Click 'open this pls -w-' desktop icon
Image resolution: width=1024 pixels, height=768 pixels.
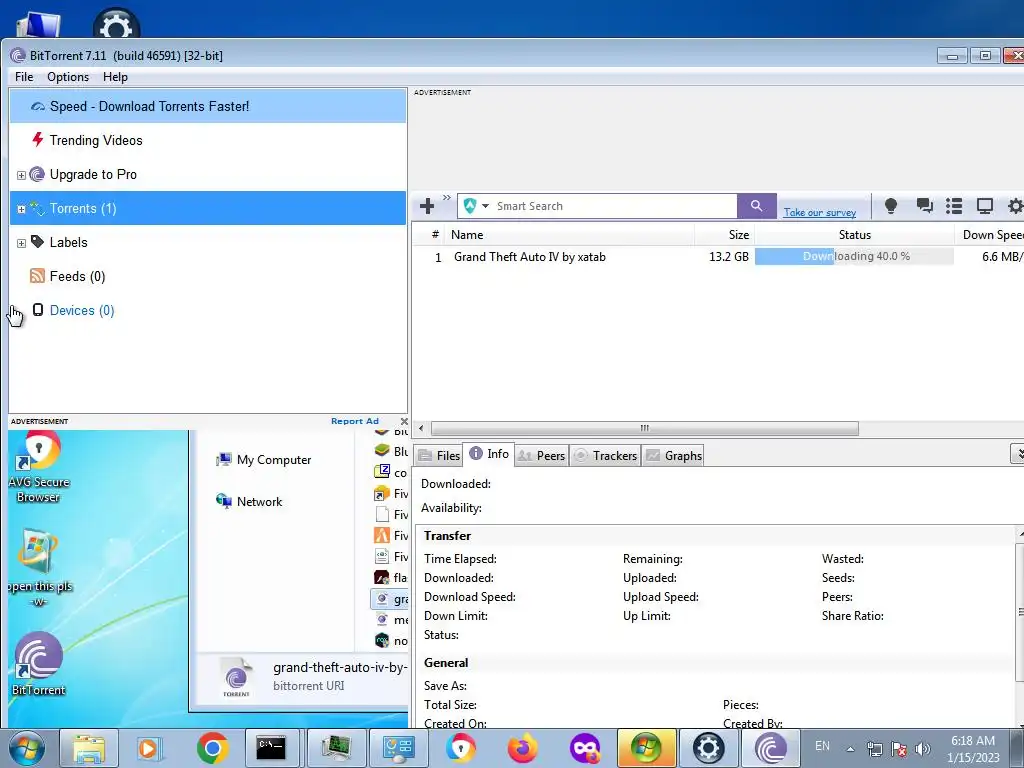pyautogui.click(x=39, y=568)
